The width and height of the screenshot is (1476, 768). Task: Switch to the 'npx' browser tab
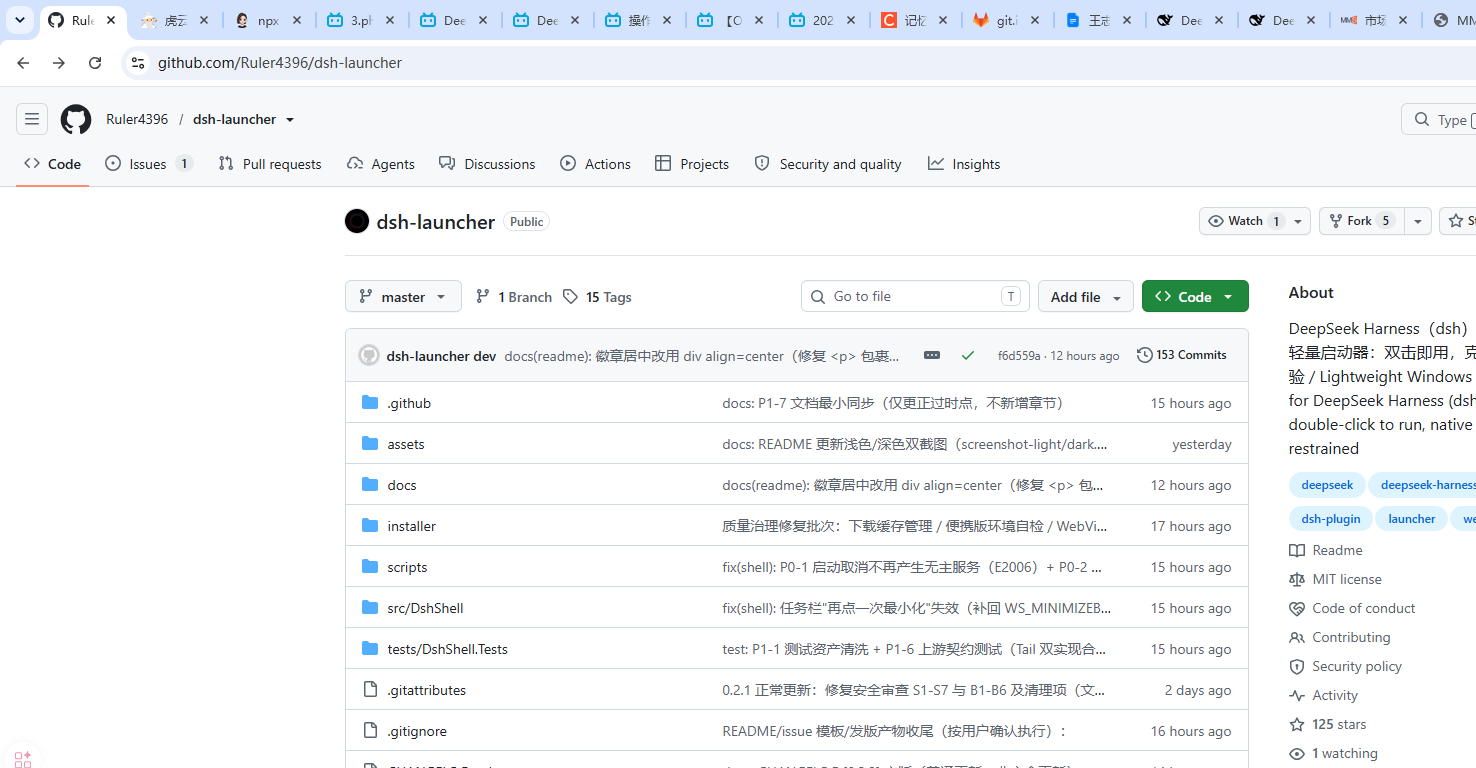[x=266, y=20]
